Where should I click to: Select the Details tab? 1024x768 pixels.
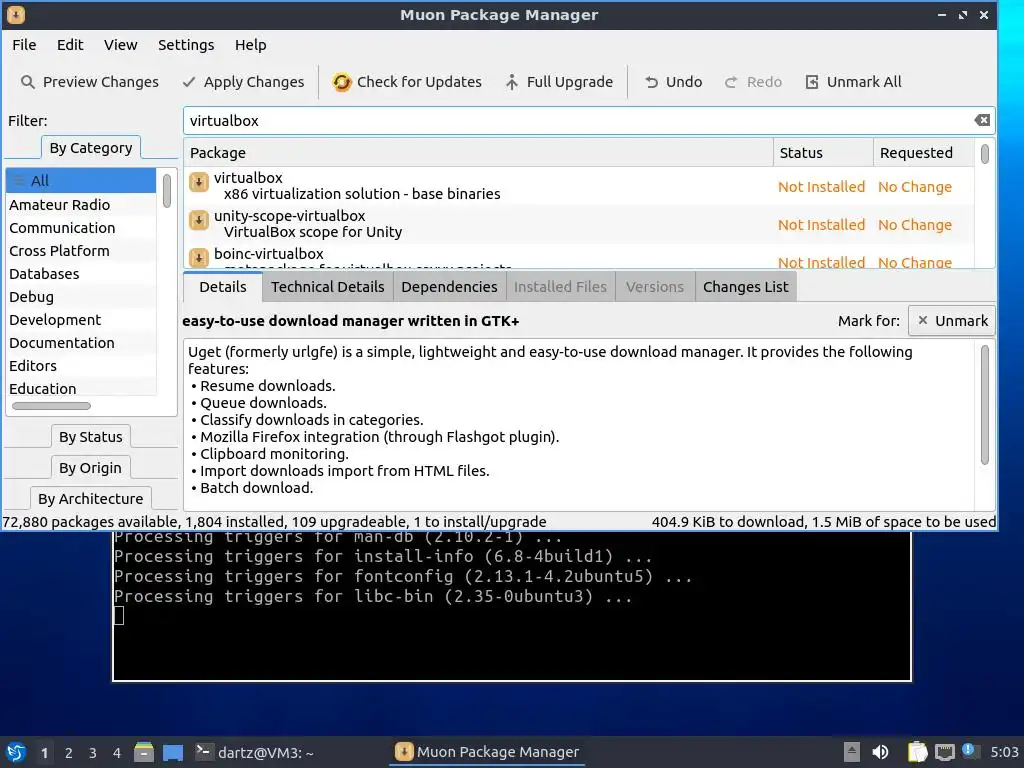point(223,287)
